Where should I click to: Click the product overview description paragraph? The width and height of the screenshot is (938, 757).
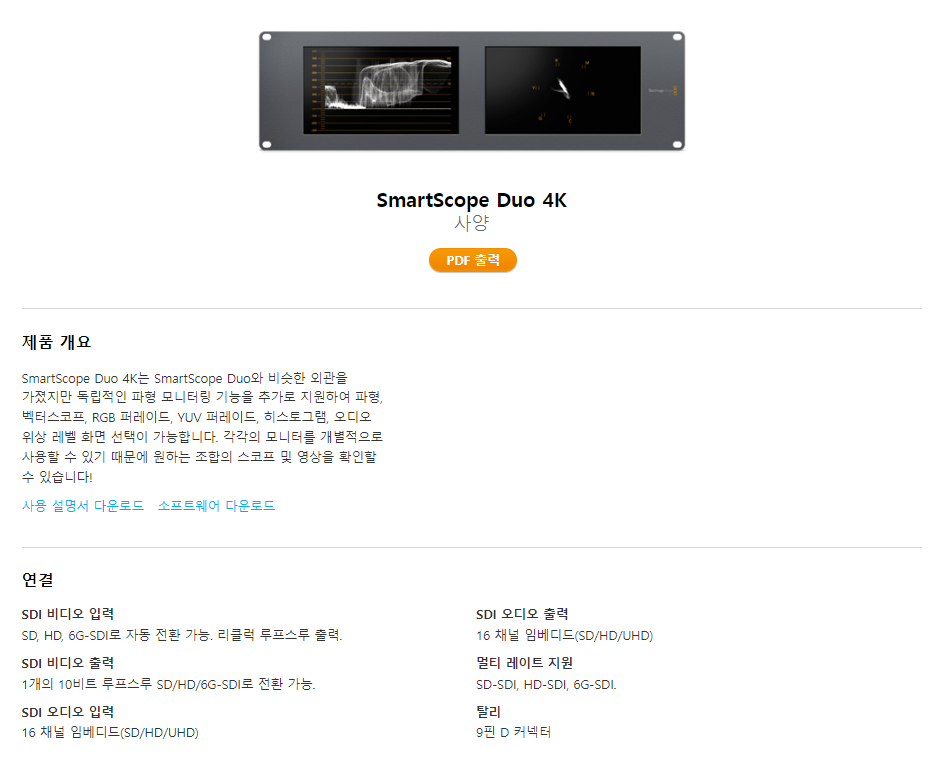point(202,427)
